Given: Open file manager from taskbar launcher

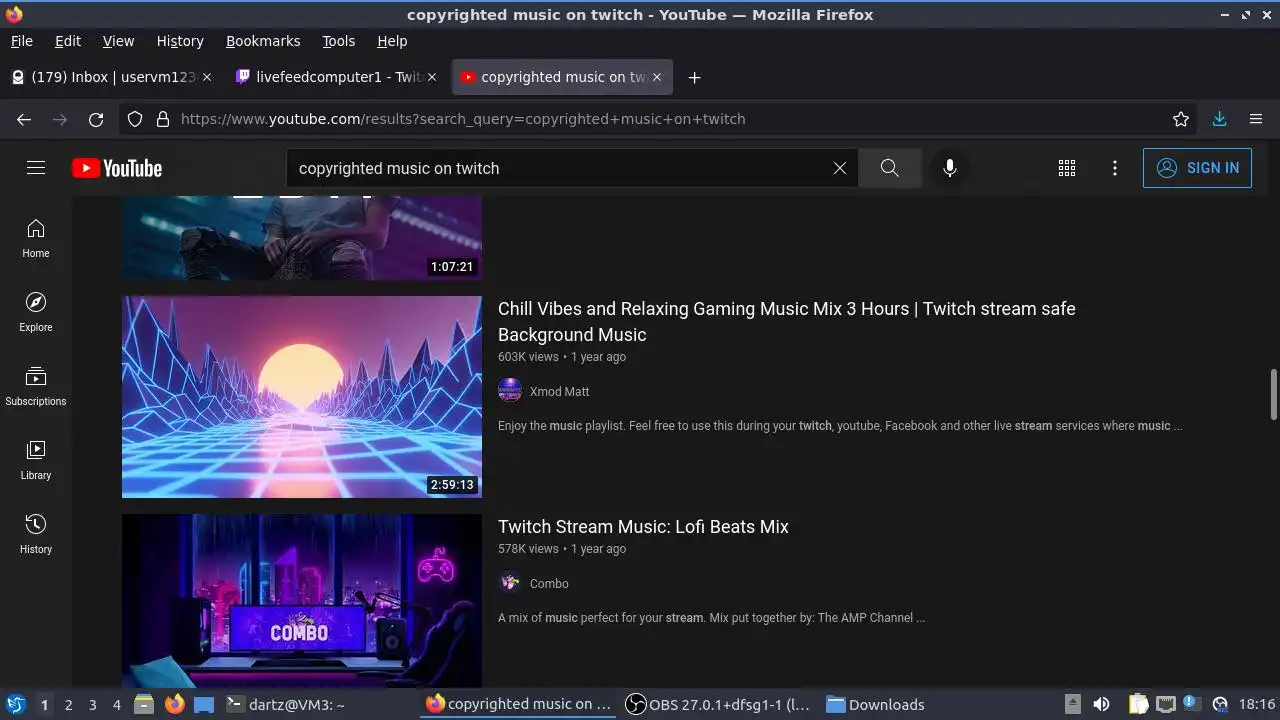Looking at the screenshot, I should [x=144, y=704].
